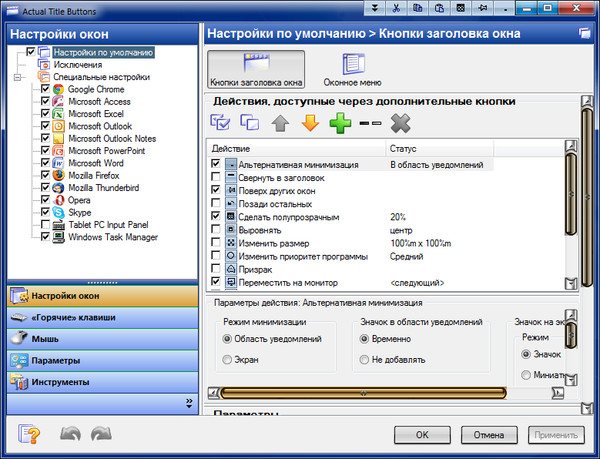Click the green plus add action icon
Screen dimensions: 600x459
339,122
